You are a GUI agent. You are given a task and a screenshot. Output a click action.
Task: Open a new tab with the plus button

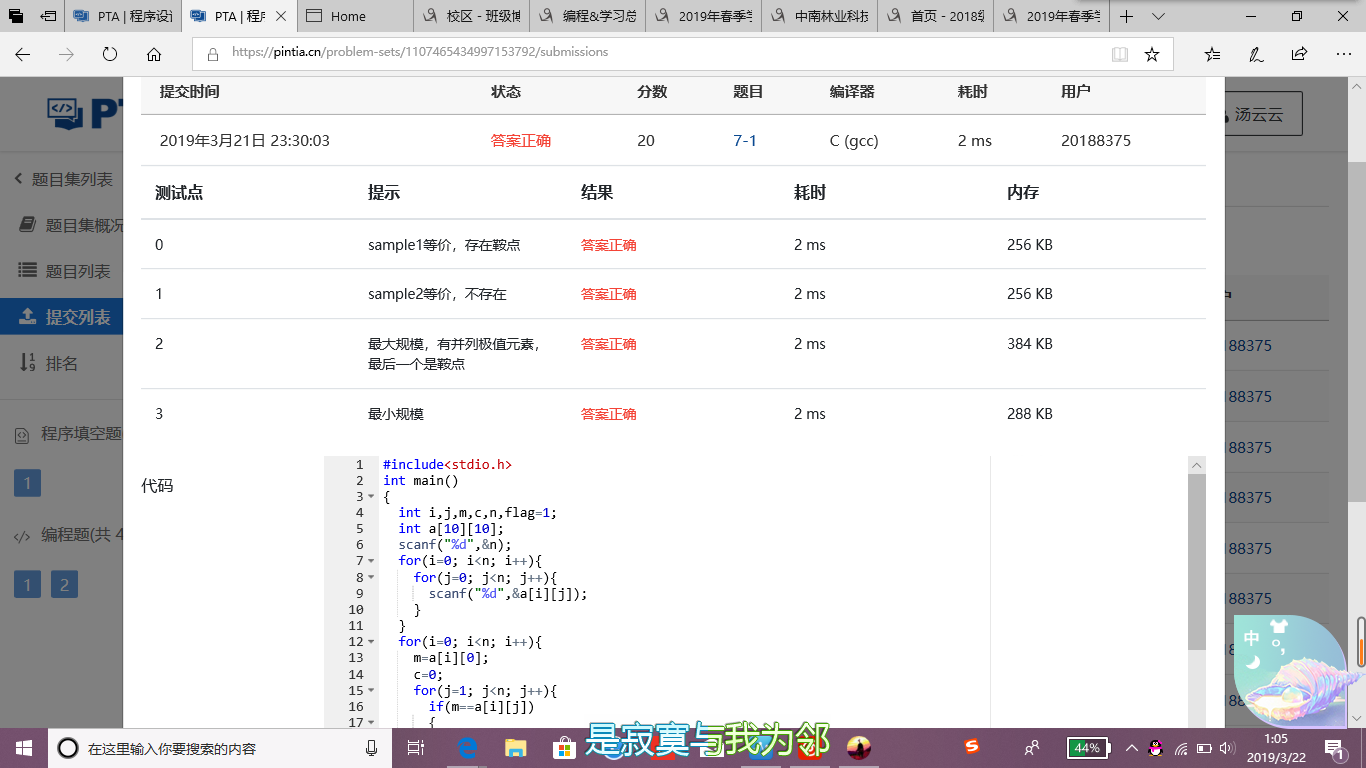tap(1127, 16)
